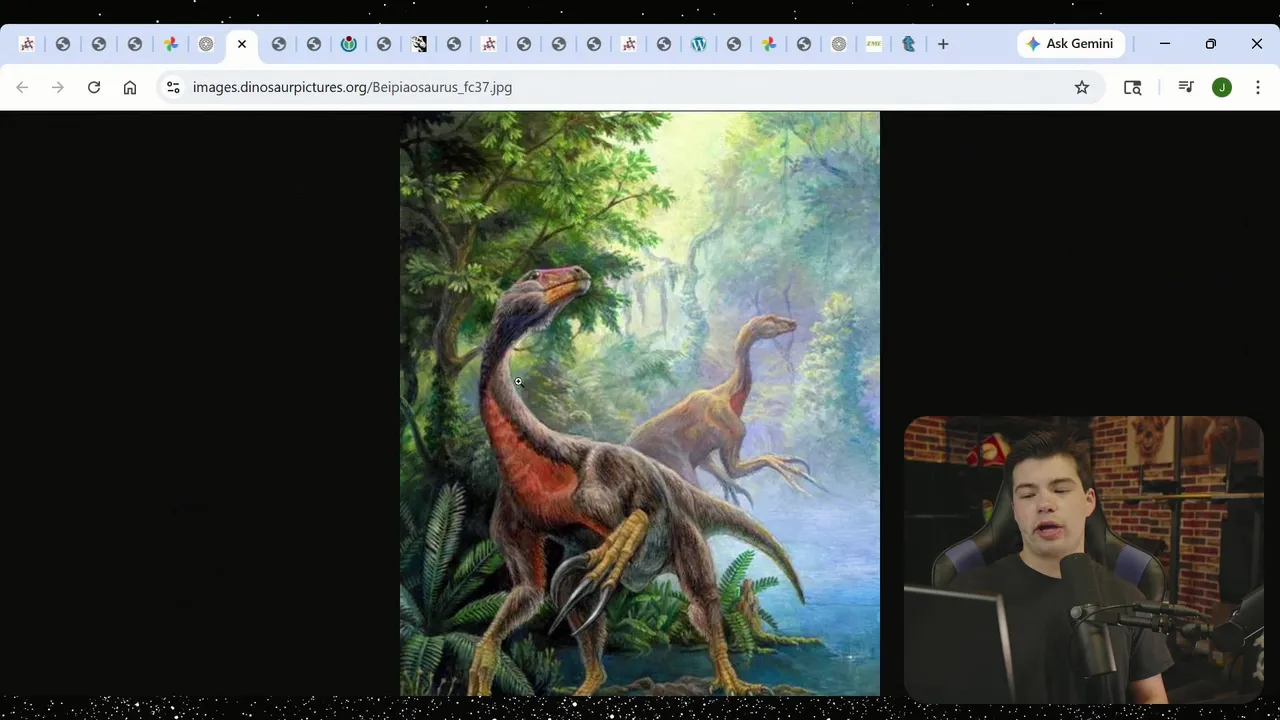This screenshot has width=1280, height=720.
Task: Restore down the Chrome window
Action: click(1211, 44)
